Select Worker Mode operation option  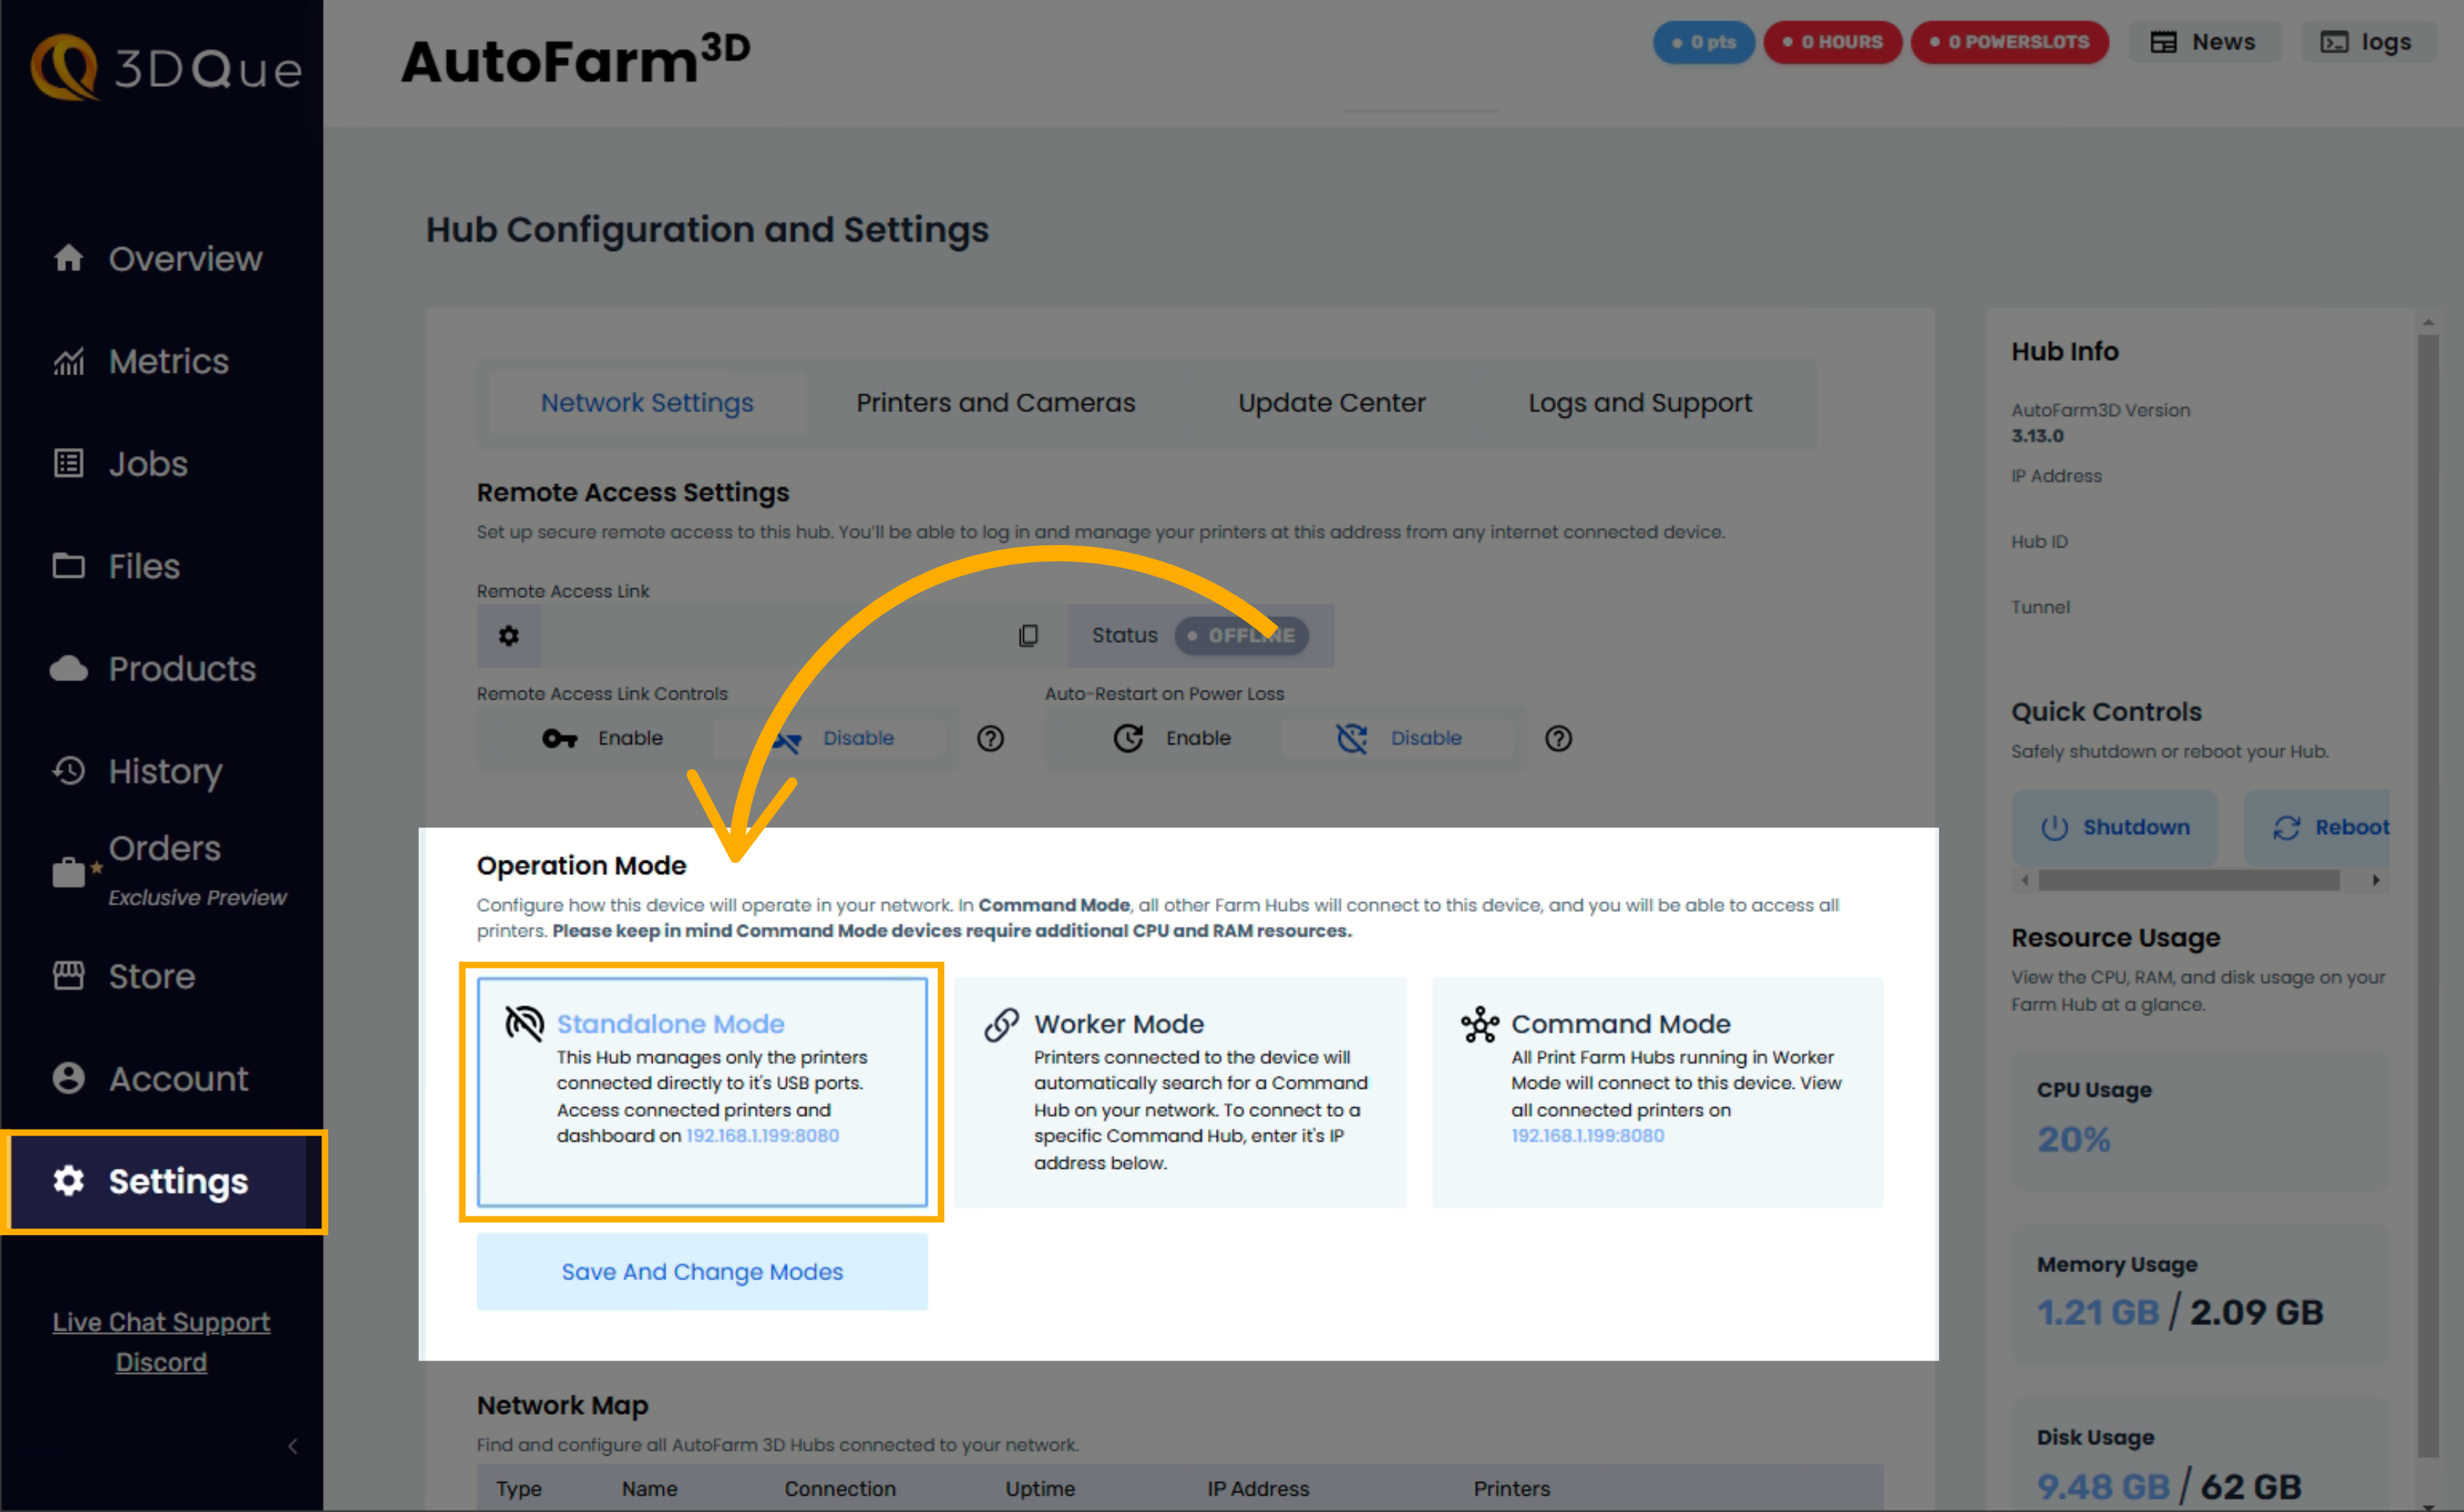tap(1179, 1090)
